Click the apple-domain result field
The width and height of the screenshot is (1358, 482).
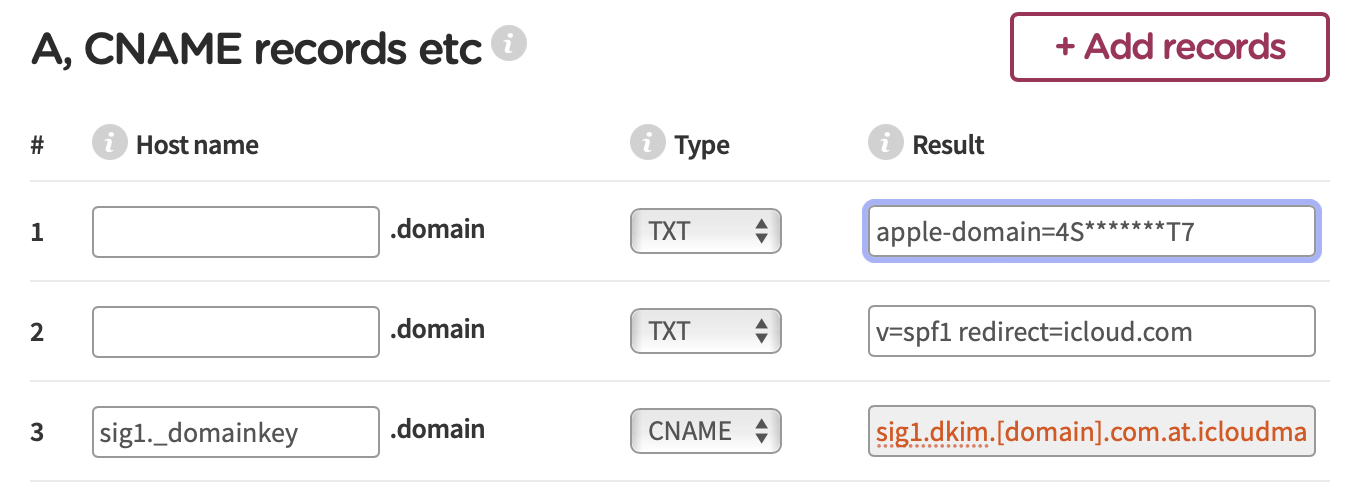pos(1091,232)
